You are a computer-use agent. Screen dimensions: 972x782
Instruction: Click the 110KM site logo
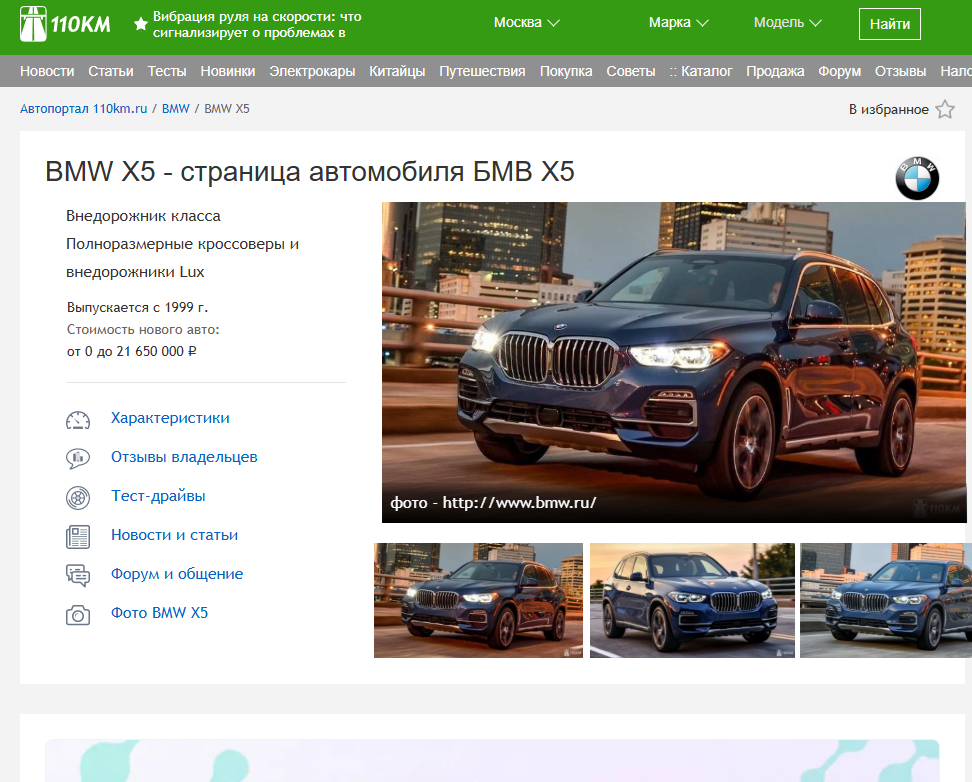[65, 24]
